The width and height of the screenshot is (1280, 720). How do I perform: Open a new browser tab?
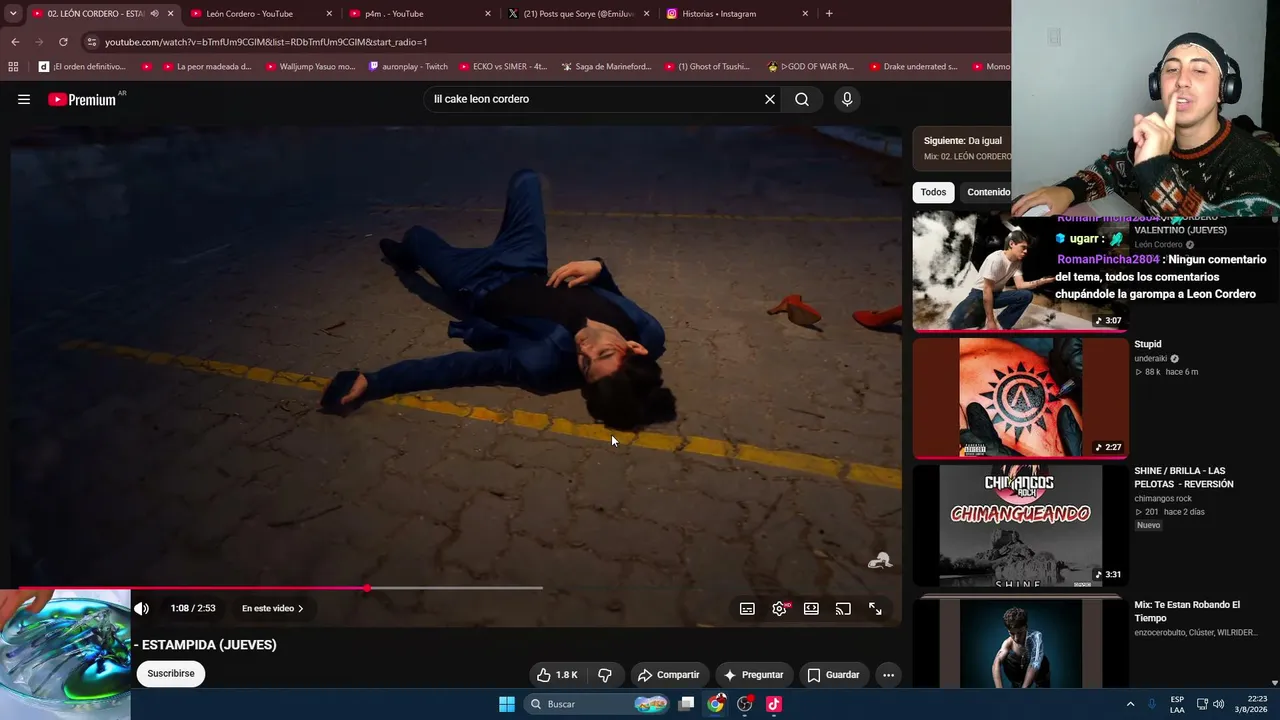[x=829, y=14]
